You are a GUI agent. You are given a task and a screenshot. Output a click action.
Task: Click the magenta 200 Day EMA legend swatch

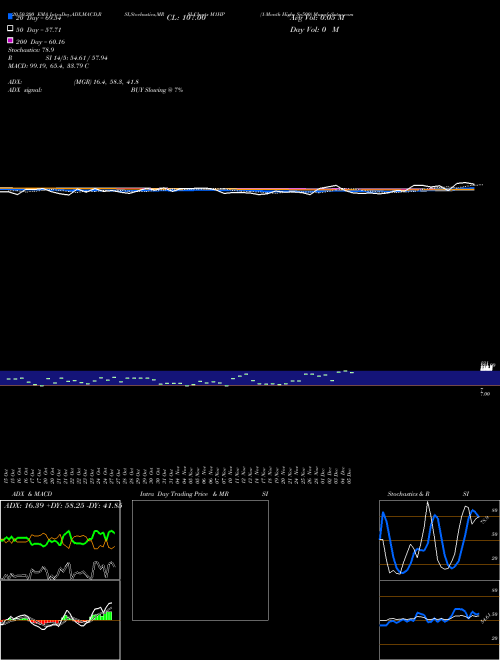pyautogui.click(x=10, y=40)
